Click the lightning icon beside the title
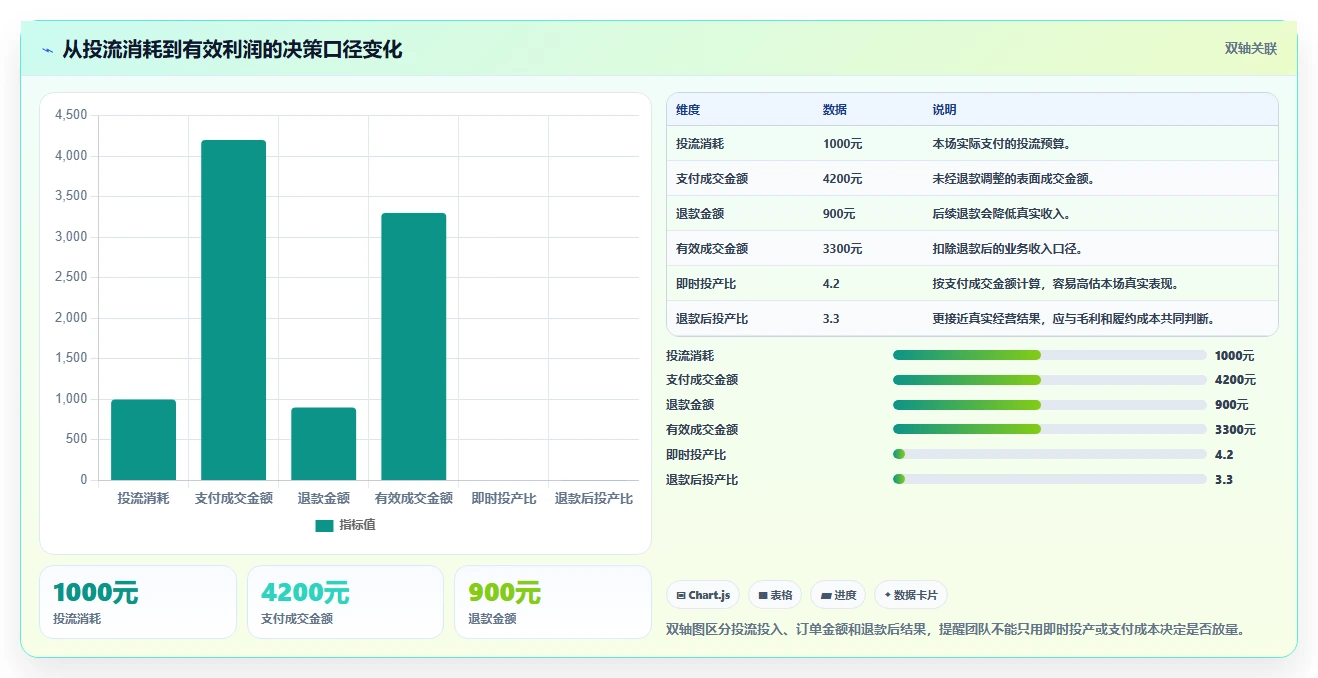The image size is (1318, 678). (48, 50)
